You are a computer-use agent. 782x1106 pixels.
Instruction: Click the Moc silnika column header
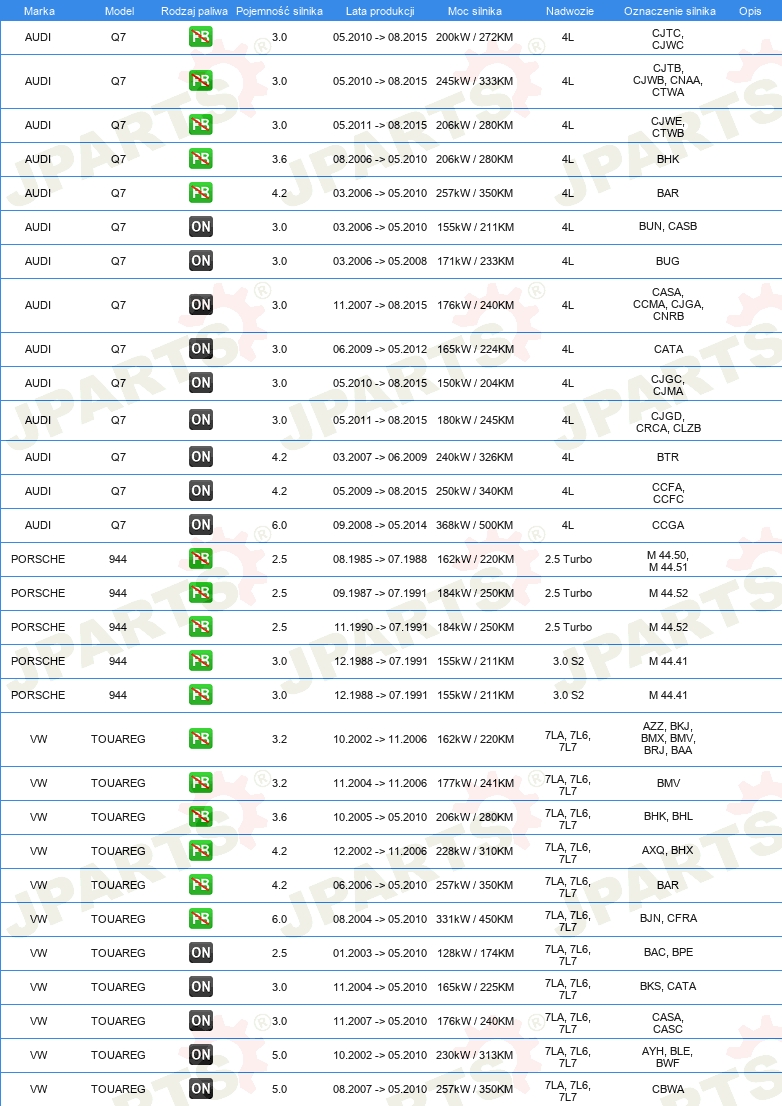[475, 11]
